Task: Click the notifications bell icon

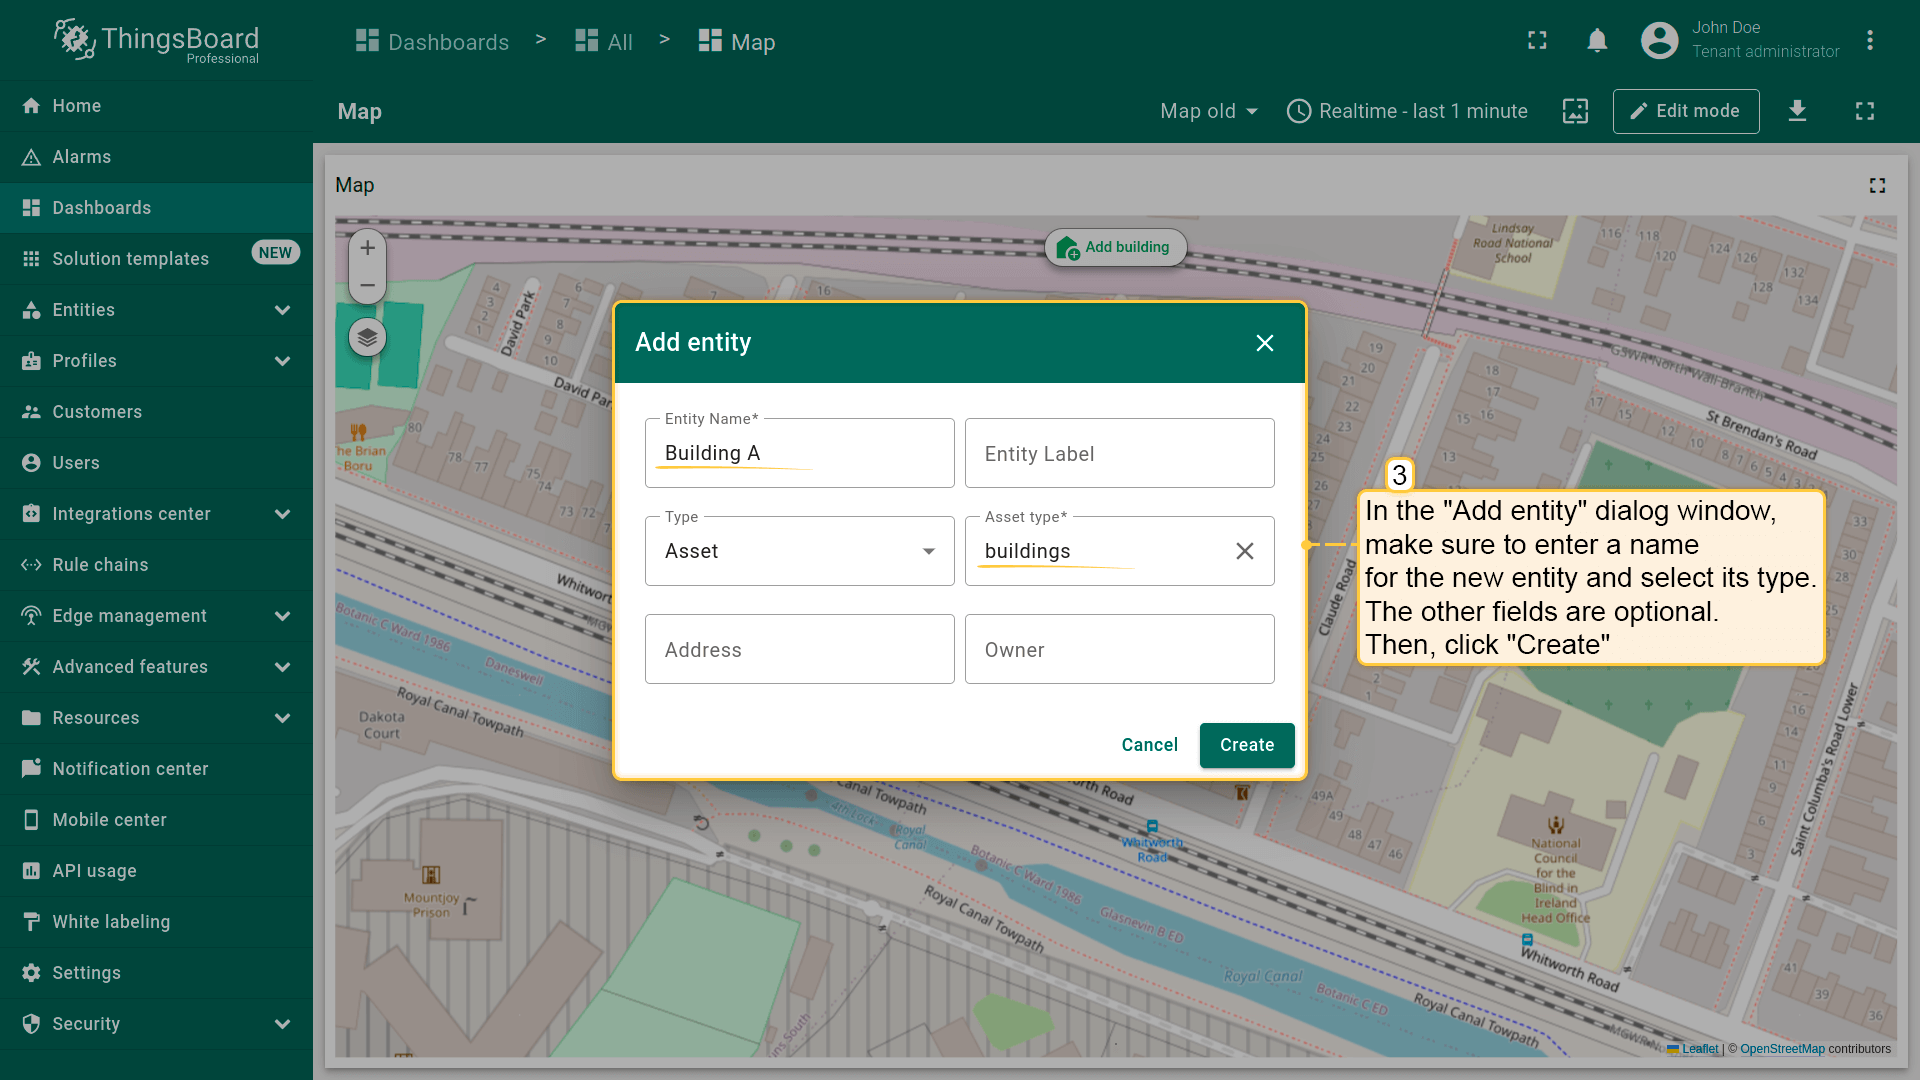Action: pyautogui.click(x=1597, y=41)
